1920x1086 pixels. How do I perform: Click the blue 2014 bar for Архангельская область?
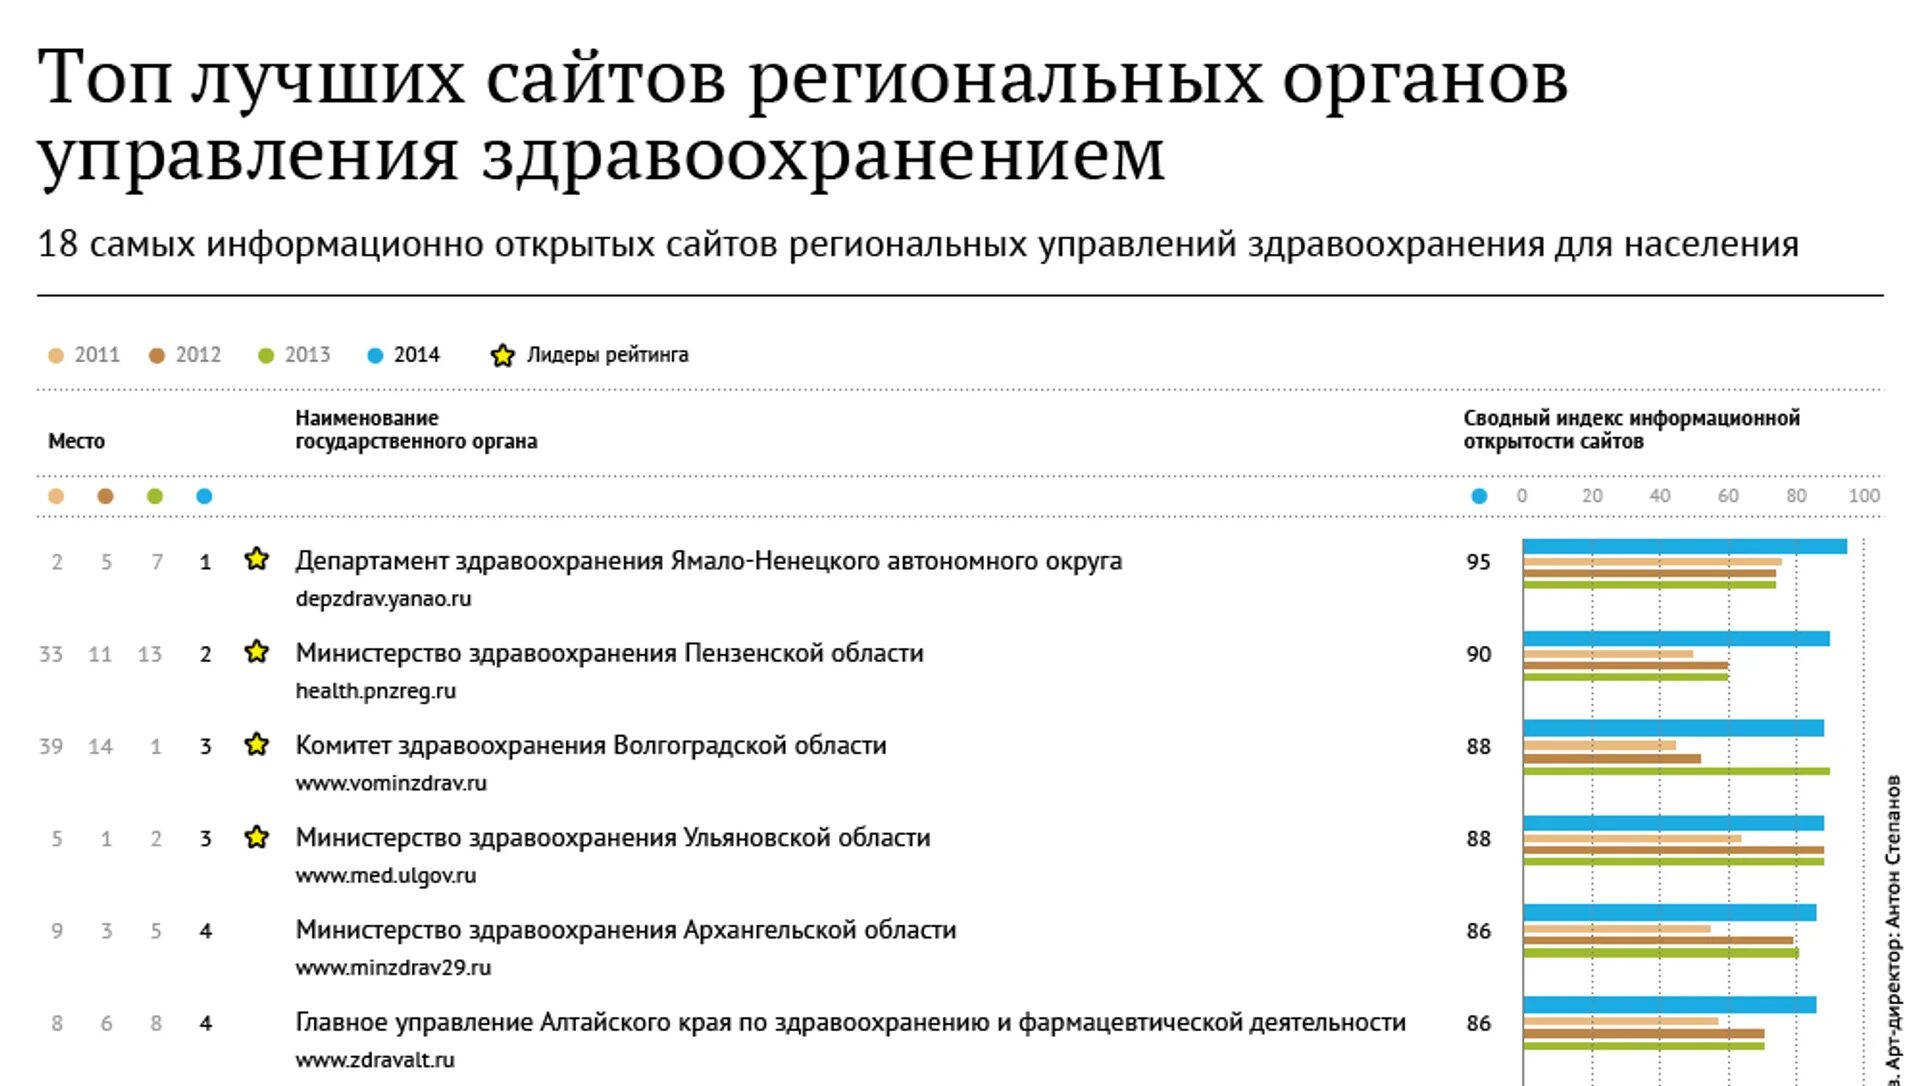pos(1670,912)
